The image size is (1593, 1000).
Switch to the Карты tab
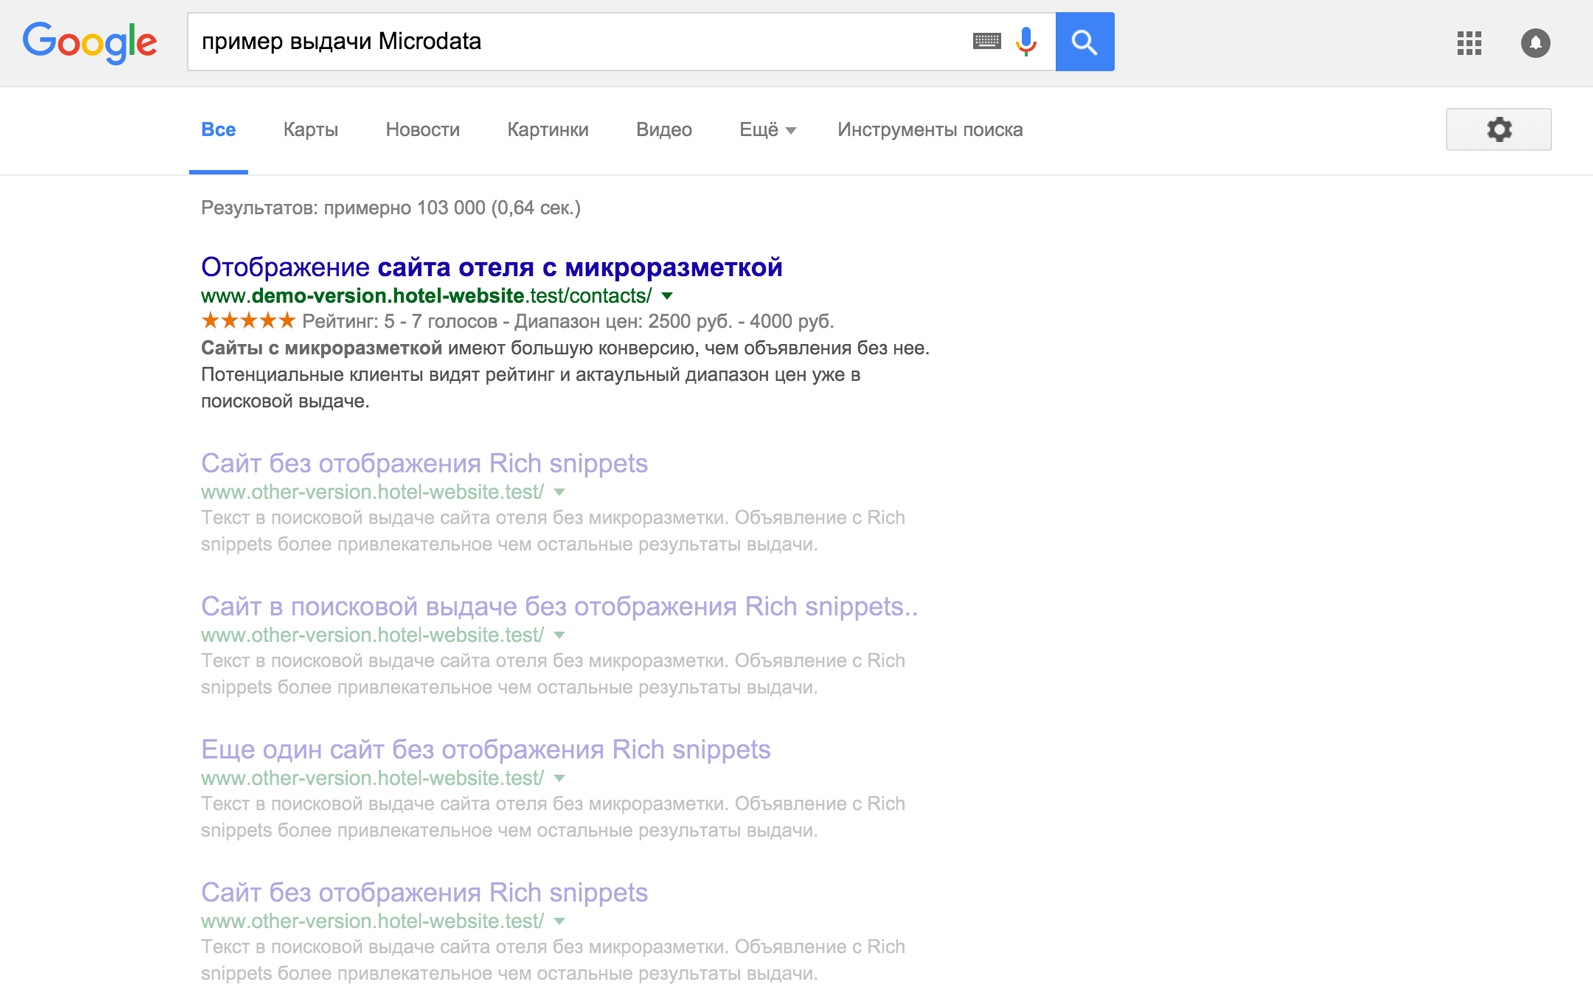click(x=310, y=130)
